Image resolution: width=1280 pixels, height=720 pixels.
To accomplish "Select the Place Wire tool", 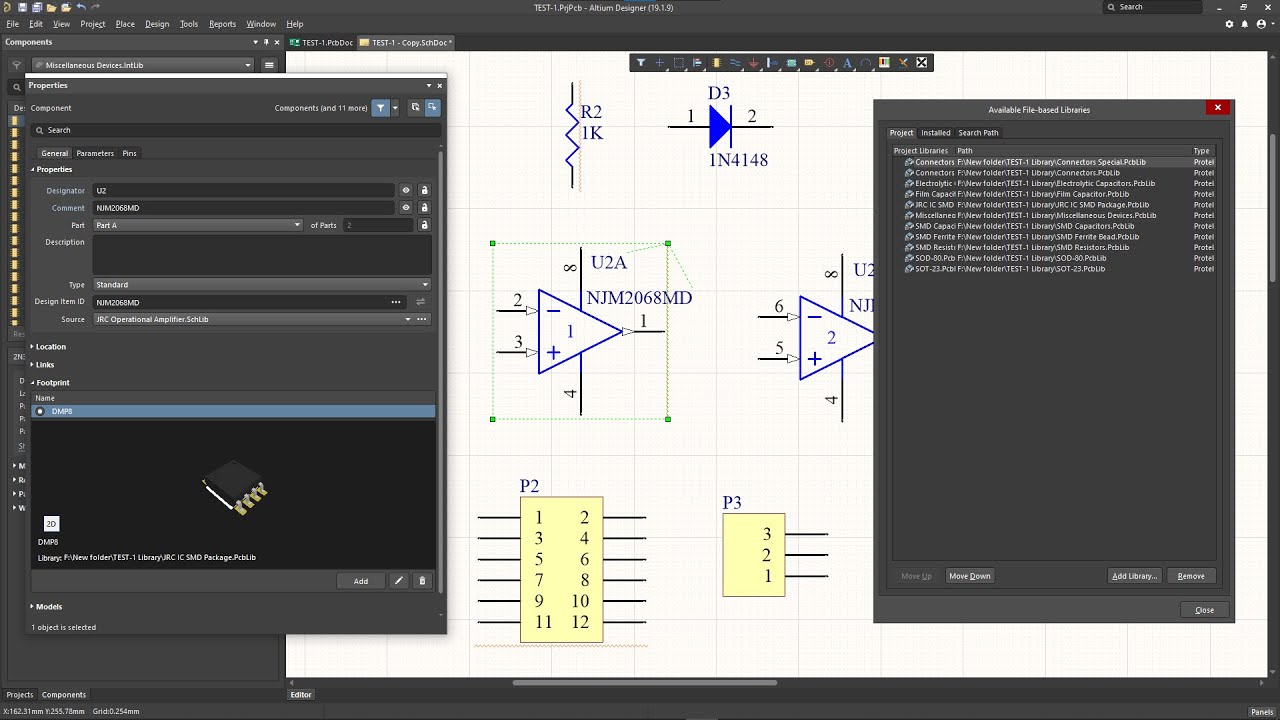I will 735,62.
